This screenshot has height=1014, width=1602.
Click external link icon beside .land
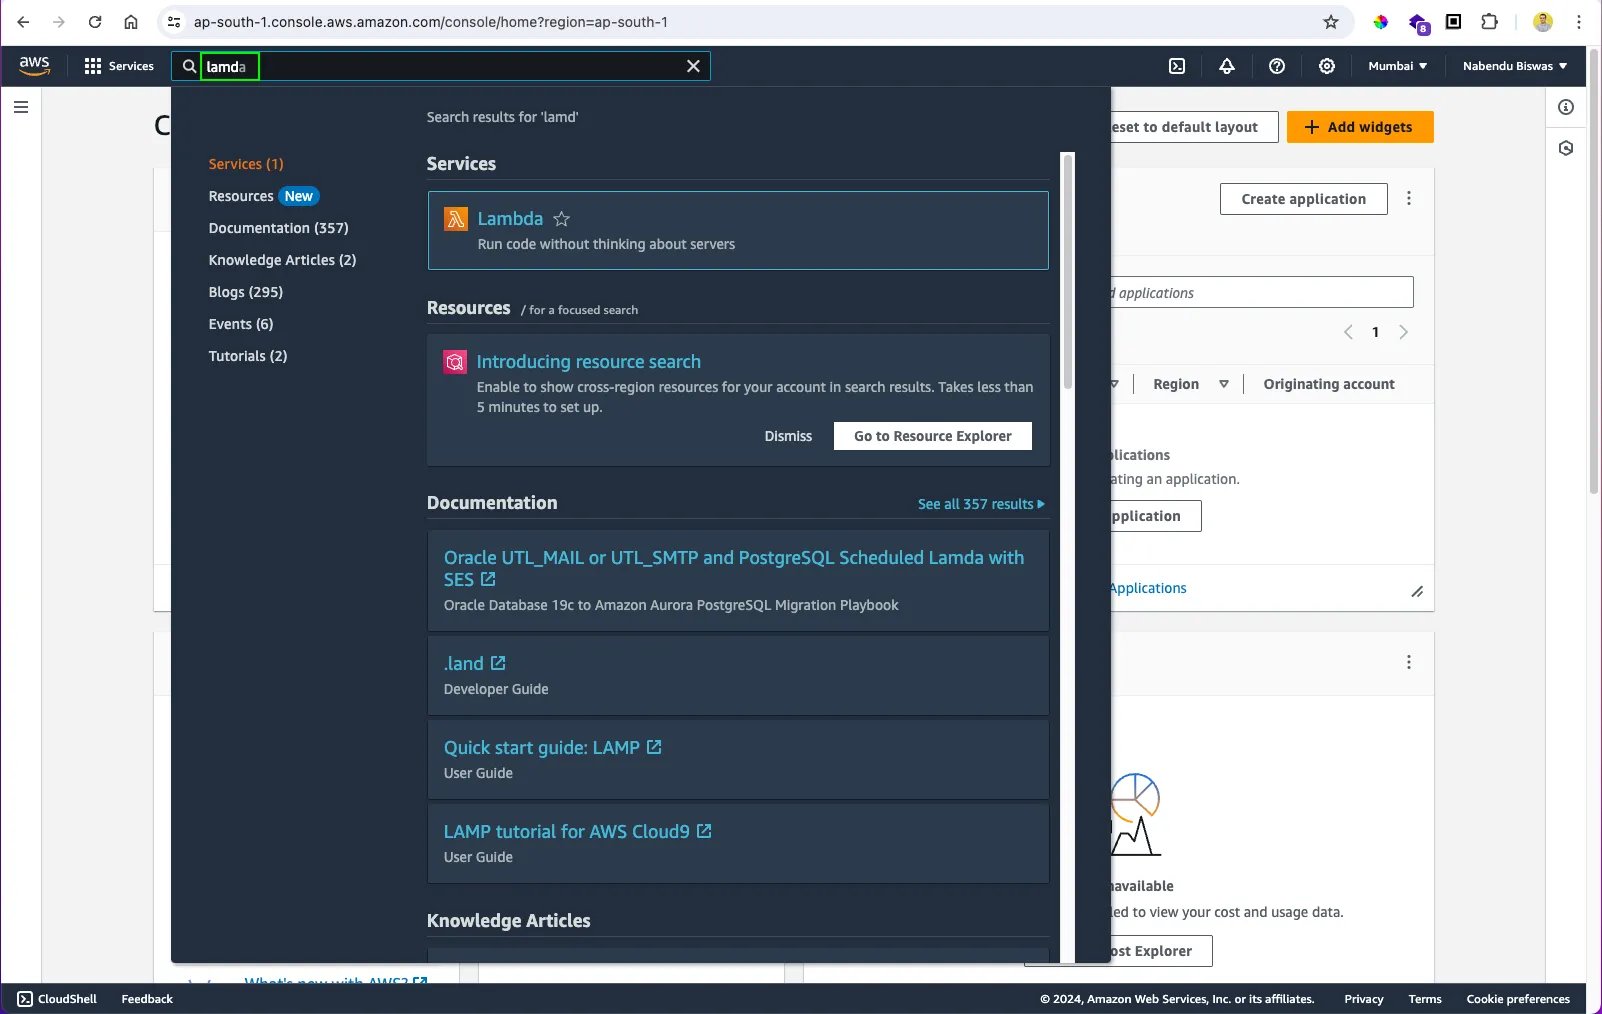point(498,663)
